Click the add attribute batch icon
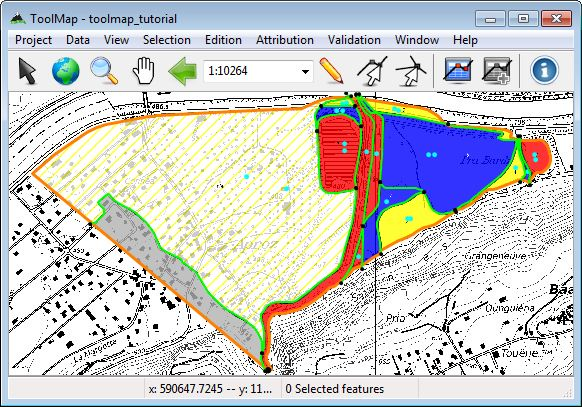Viewport: 582px width, 407px height. tap(497, 70)
